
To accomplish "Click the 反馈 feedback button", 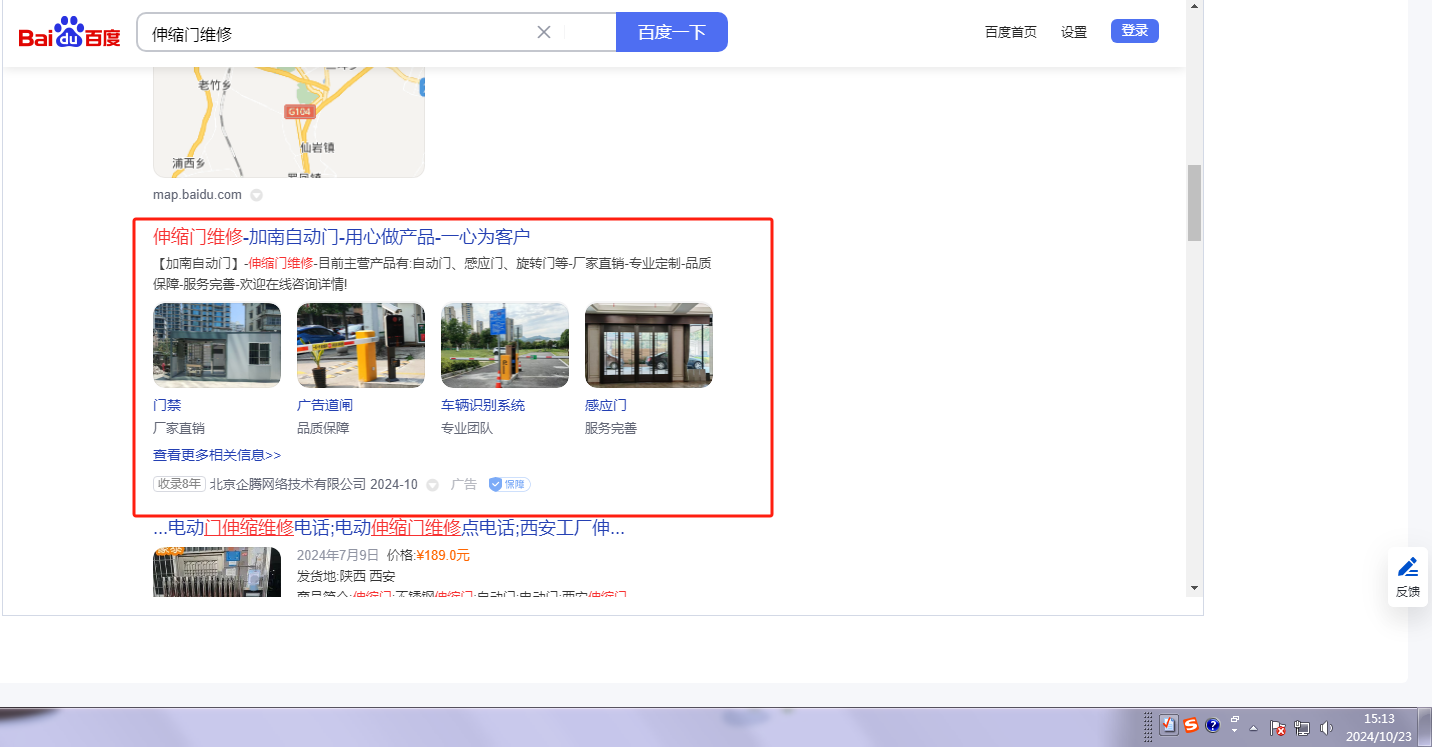I will 1408,577.
